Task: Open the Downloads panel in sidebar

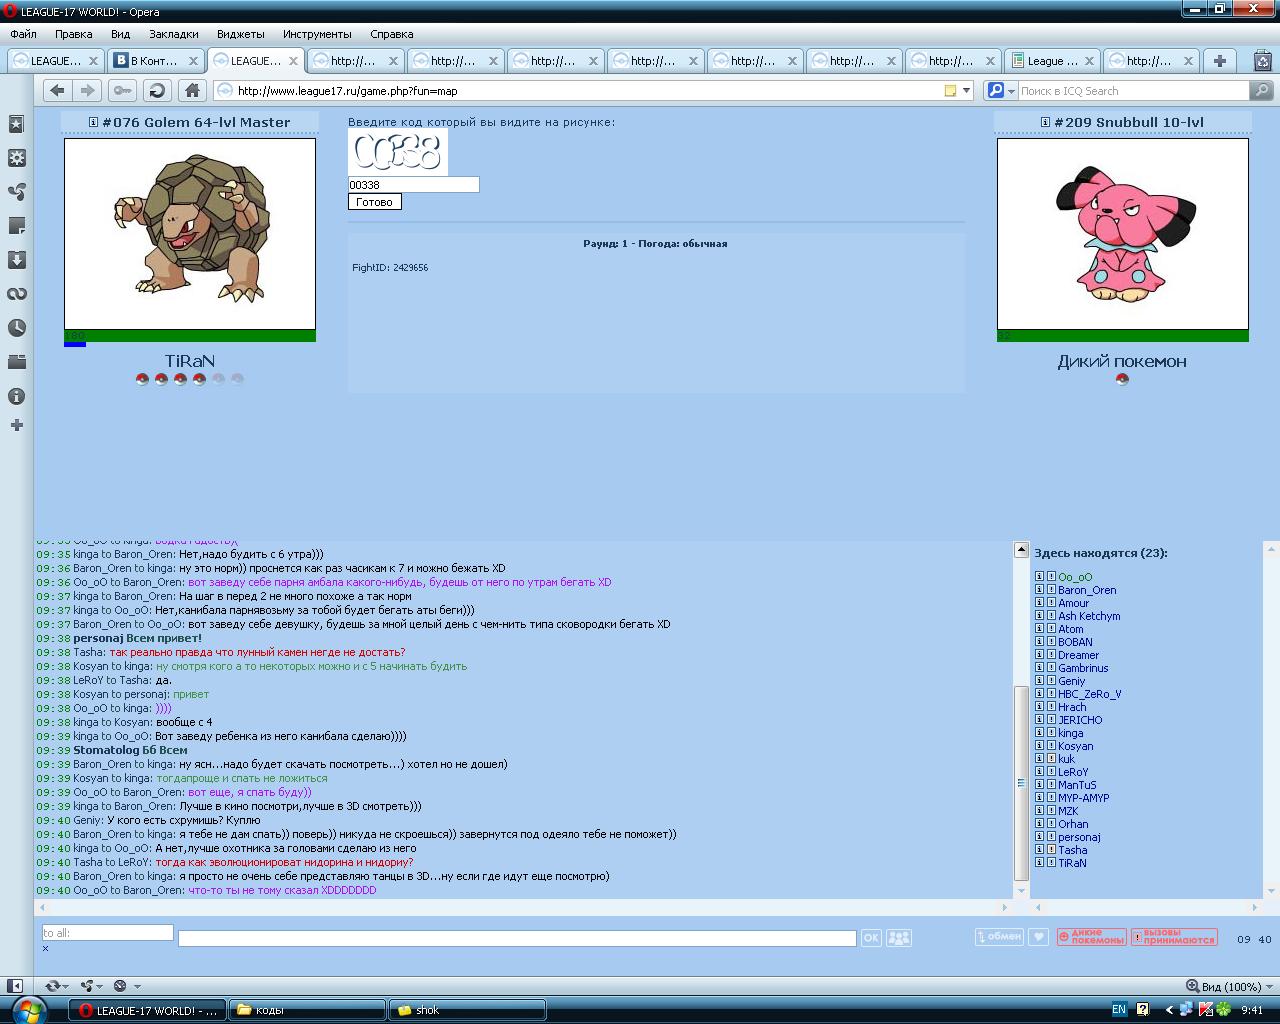Action: (17, 260)
